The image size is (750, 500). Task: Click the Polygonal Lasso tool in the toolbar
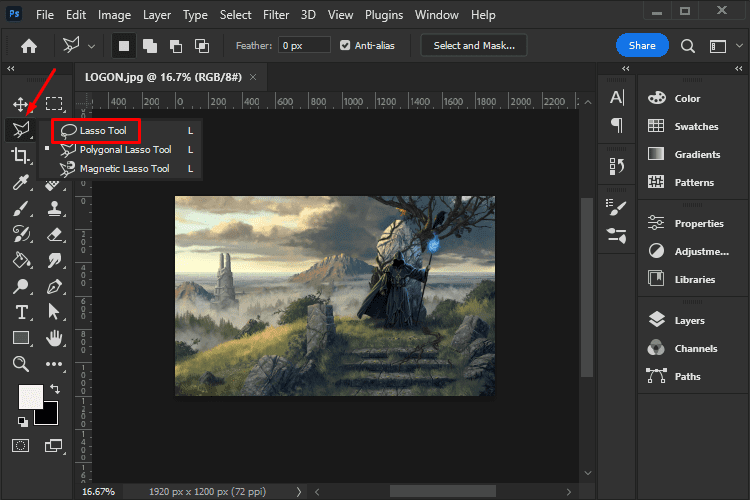pos(21,130)
